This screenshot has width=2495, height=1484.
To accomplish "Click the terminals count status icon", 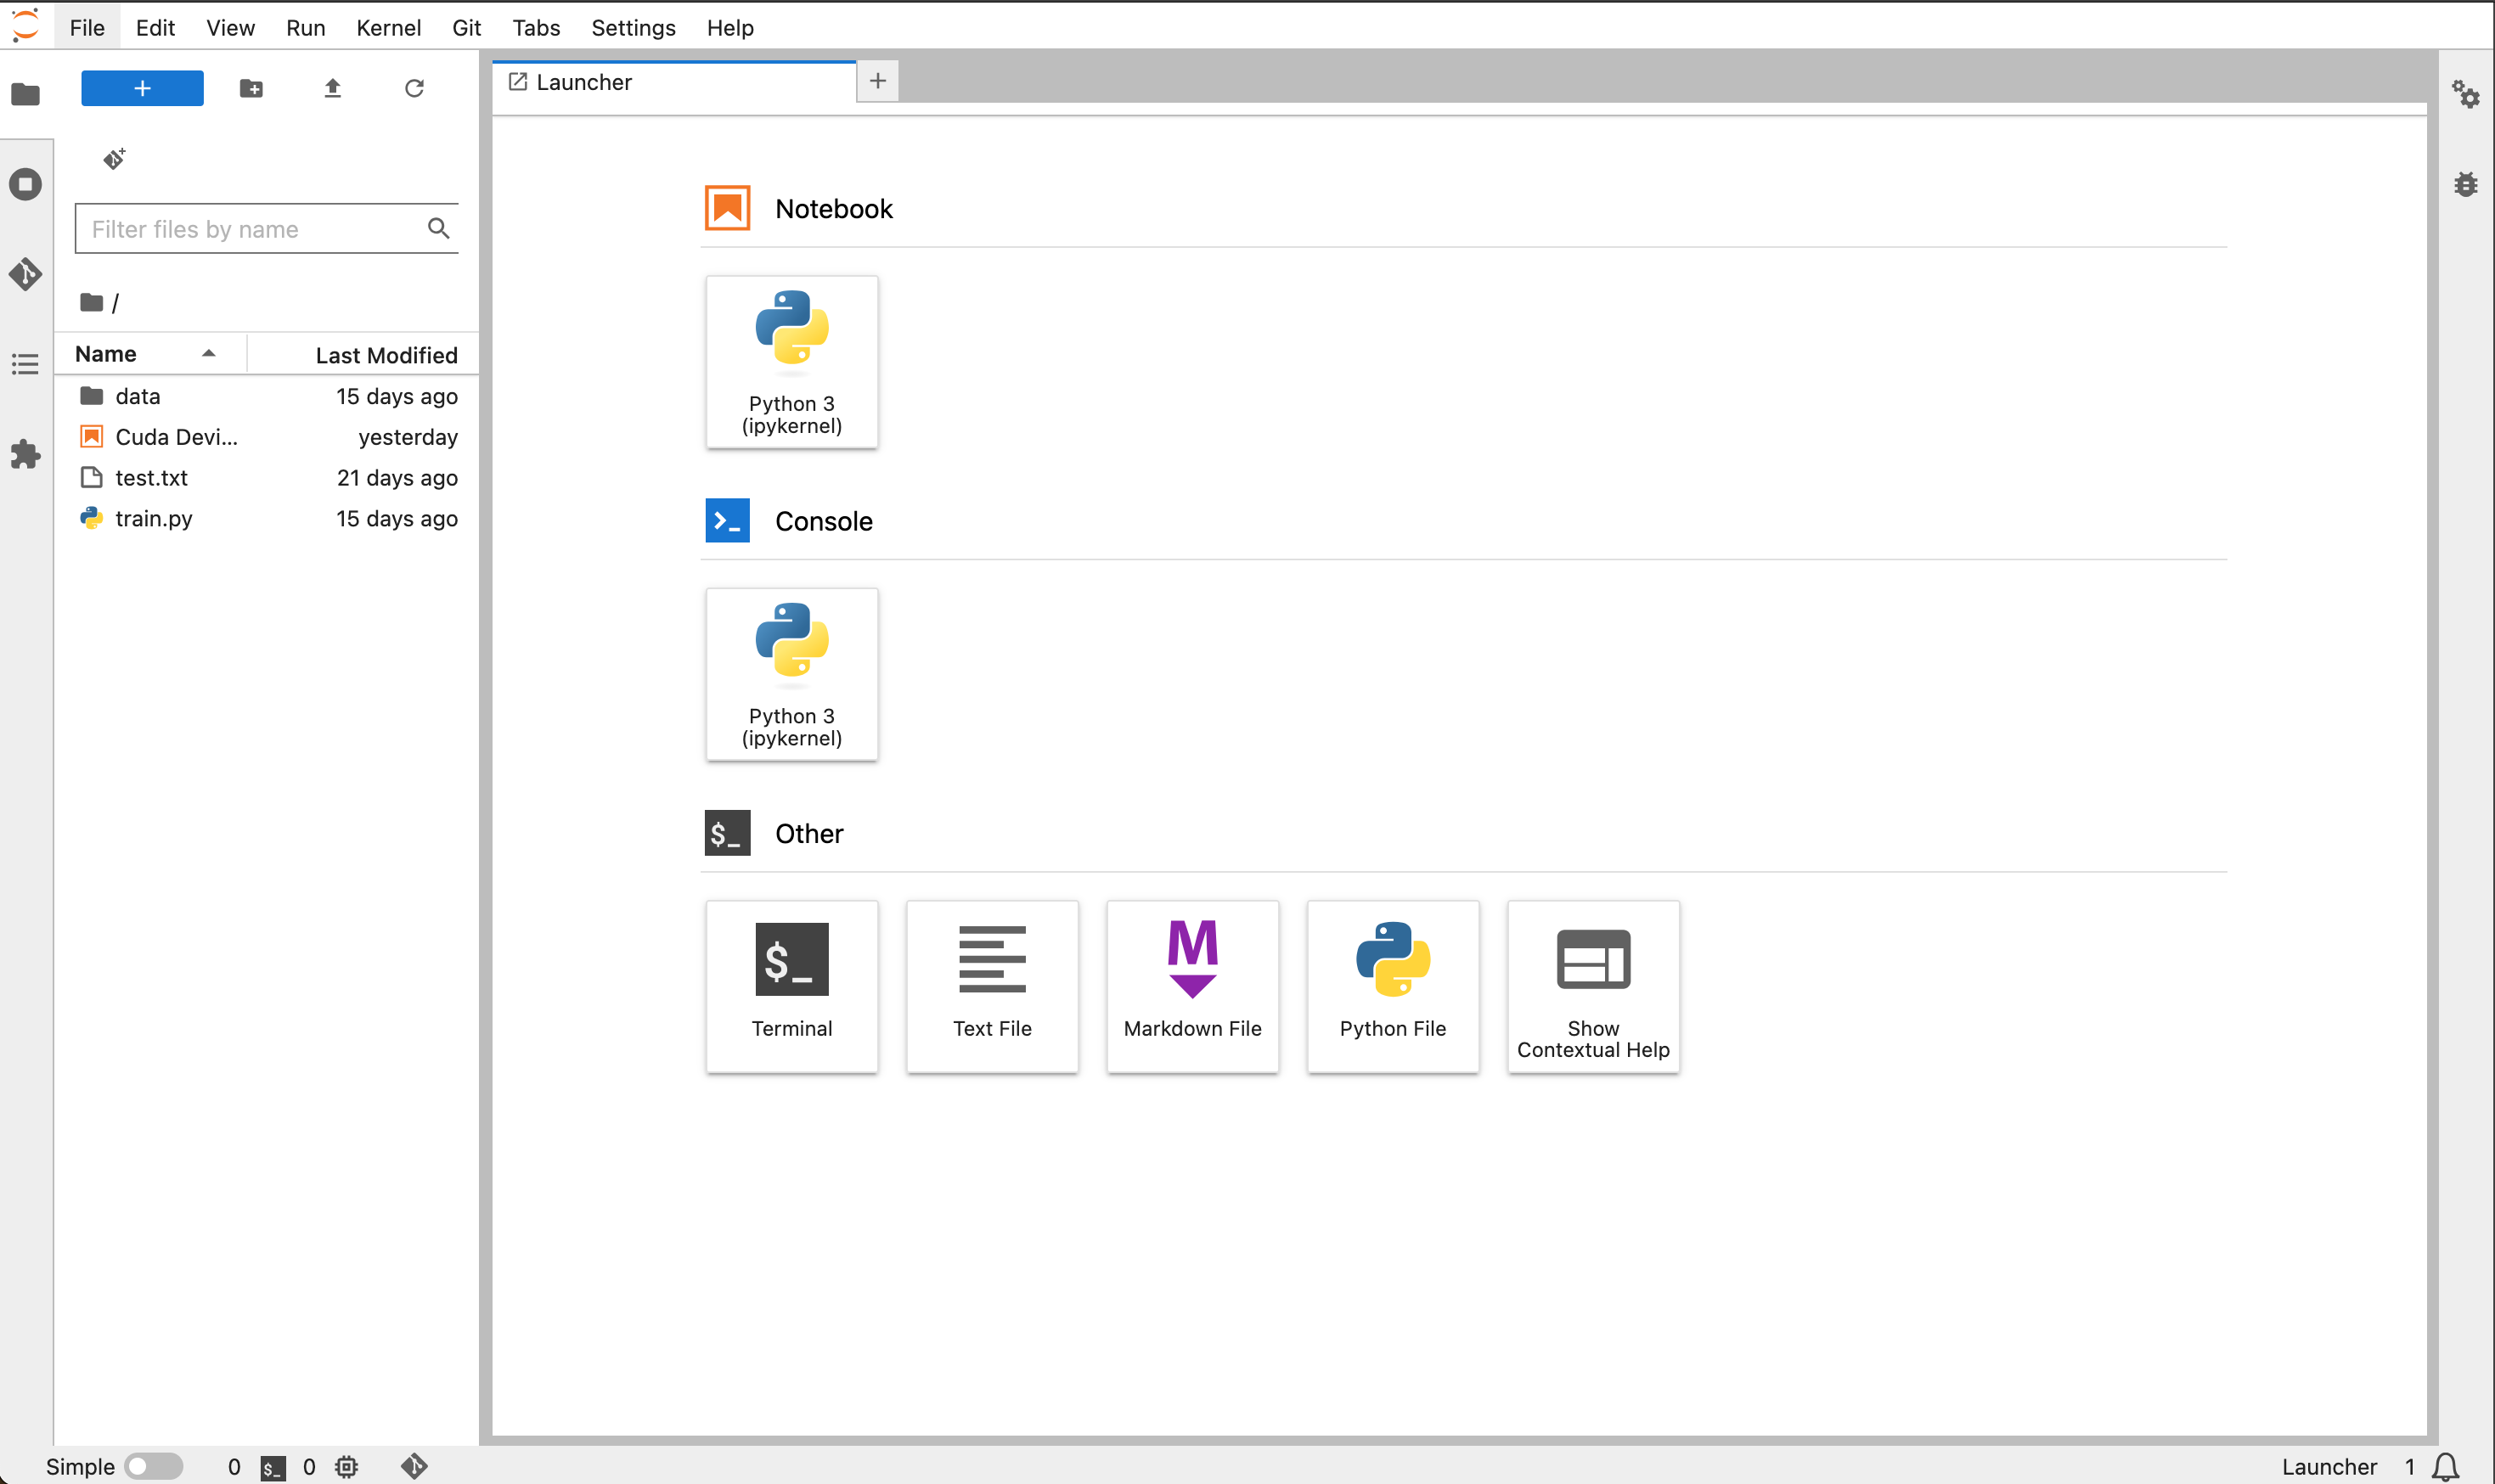I will click(273, 1467).
